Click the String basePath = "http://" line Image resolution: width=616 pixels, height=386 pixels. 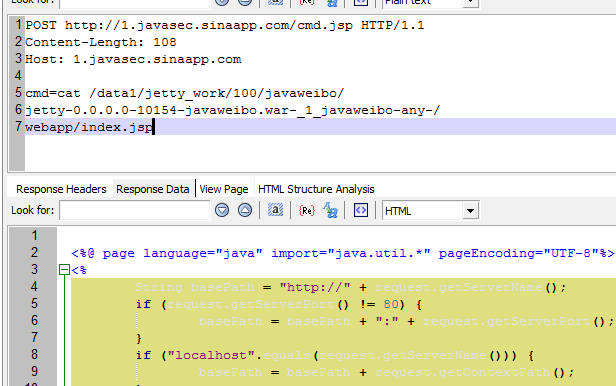pos(350,287)
